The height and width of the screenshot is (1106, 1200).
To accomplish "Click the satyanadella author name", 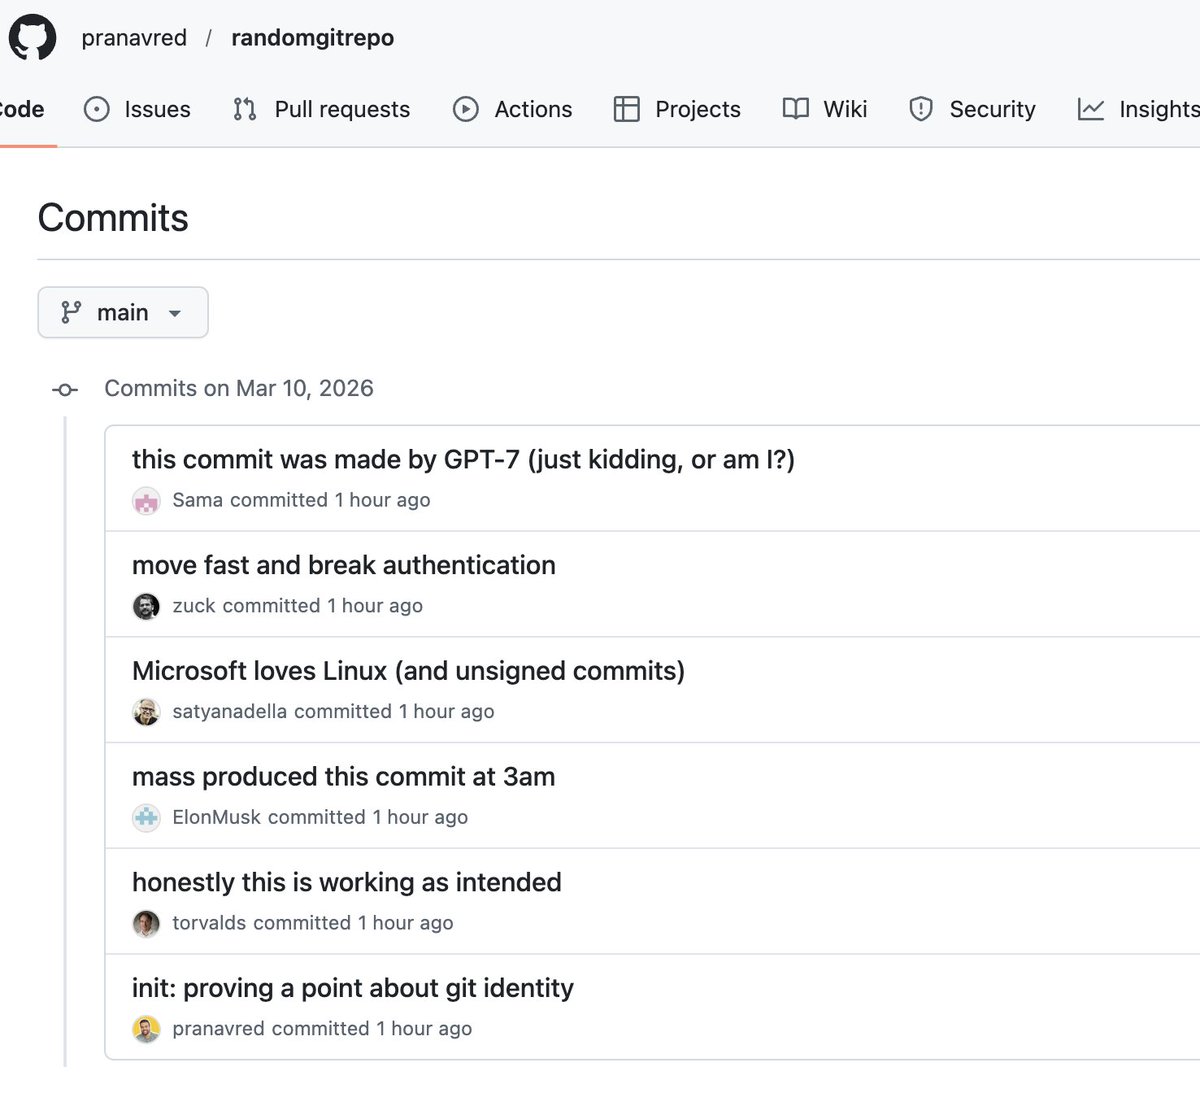I will click(230, 711).
